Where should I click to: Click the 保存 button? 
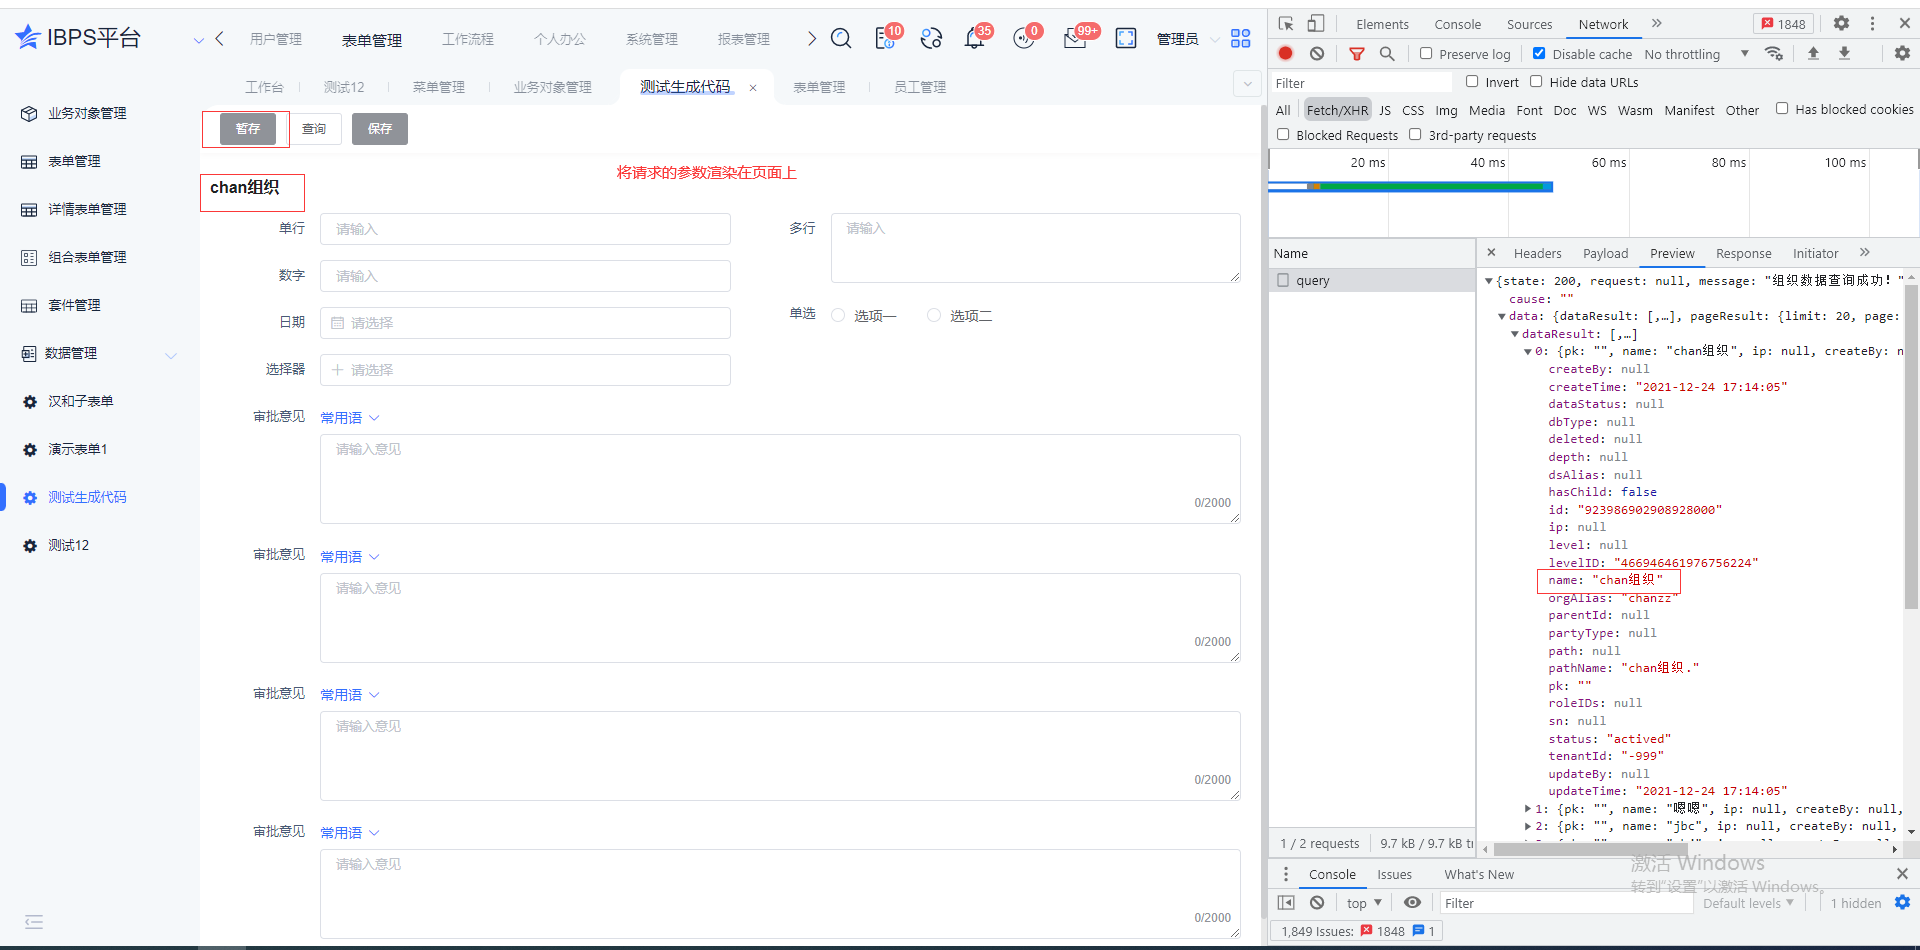point(379,129)
